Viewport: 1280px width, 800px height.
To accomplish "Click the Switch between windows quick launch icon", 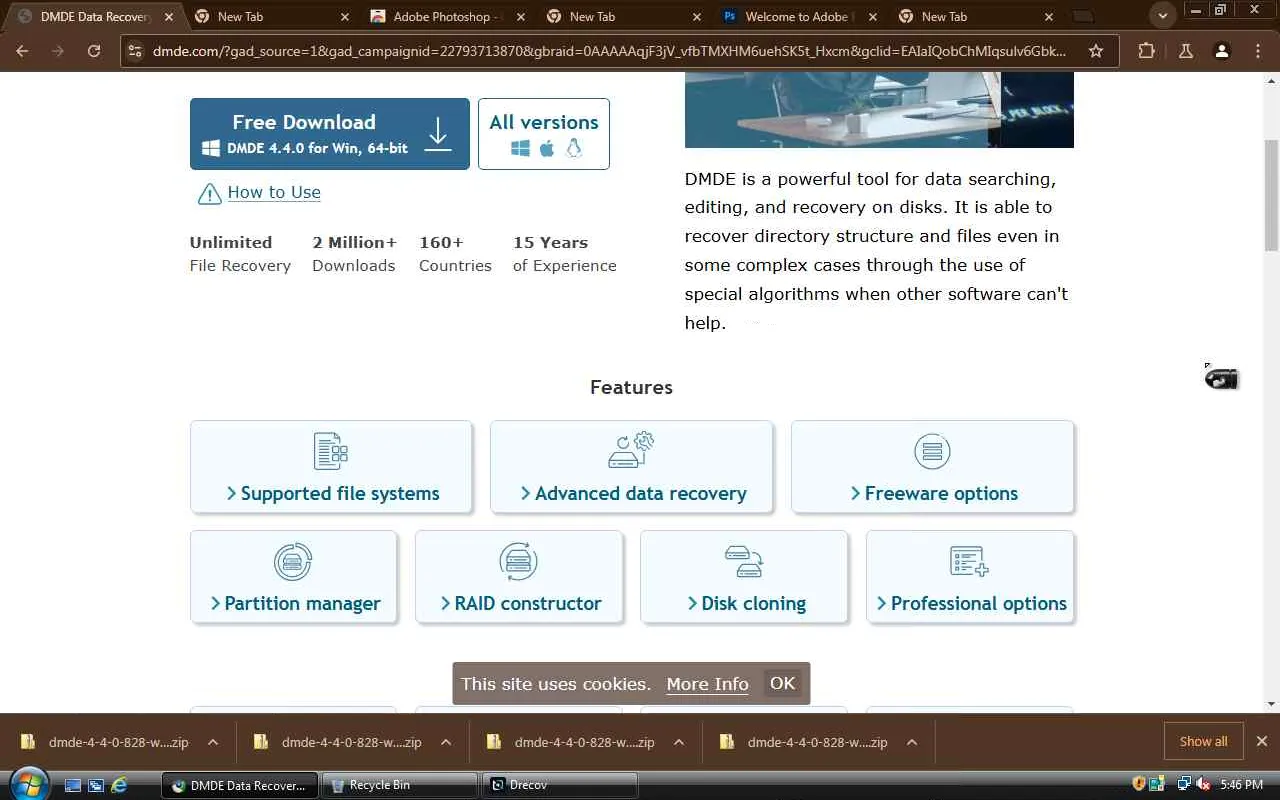I will tap(96, 785).
